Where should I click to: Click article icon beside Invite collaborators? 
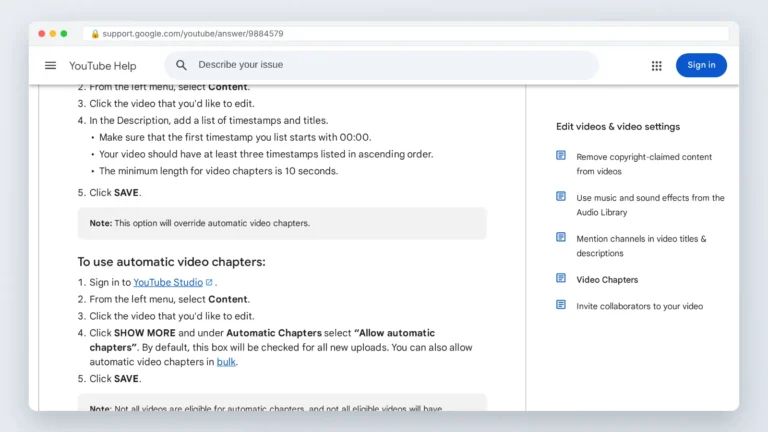pos(561,305)
